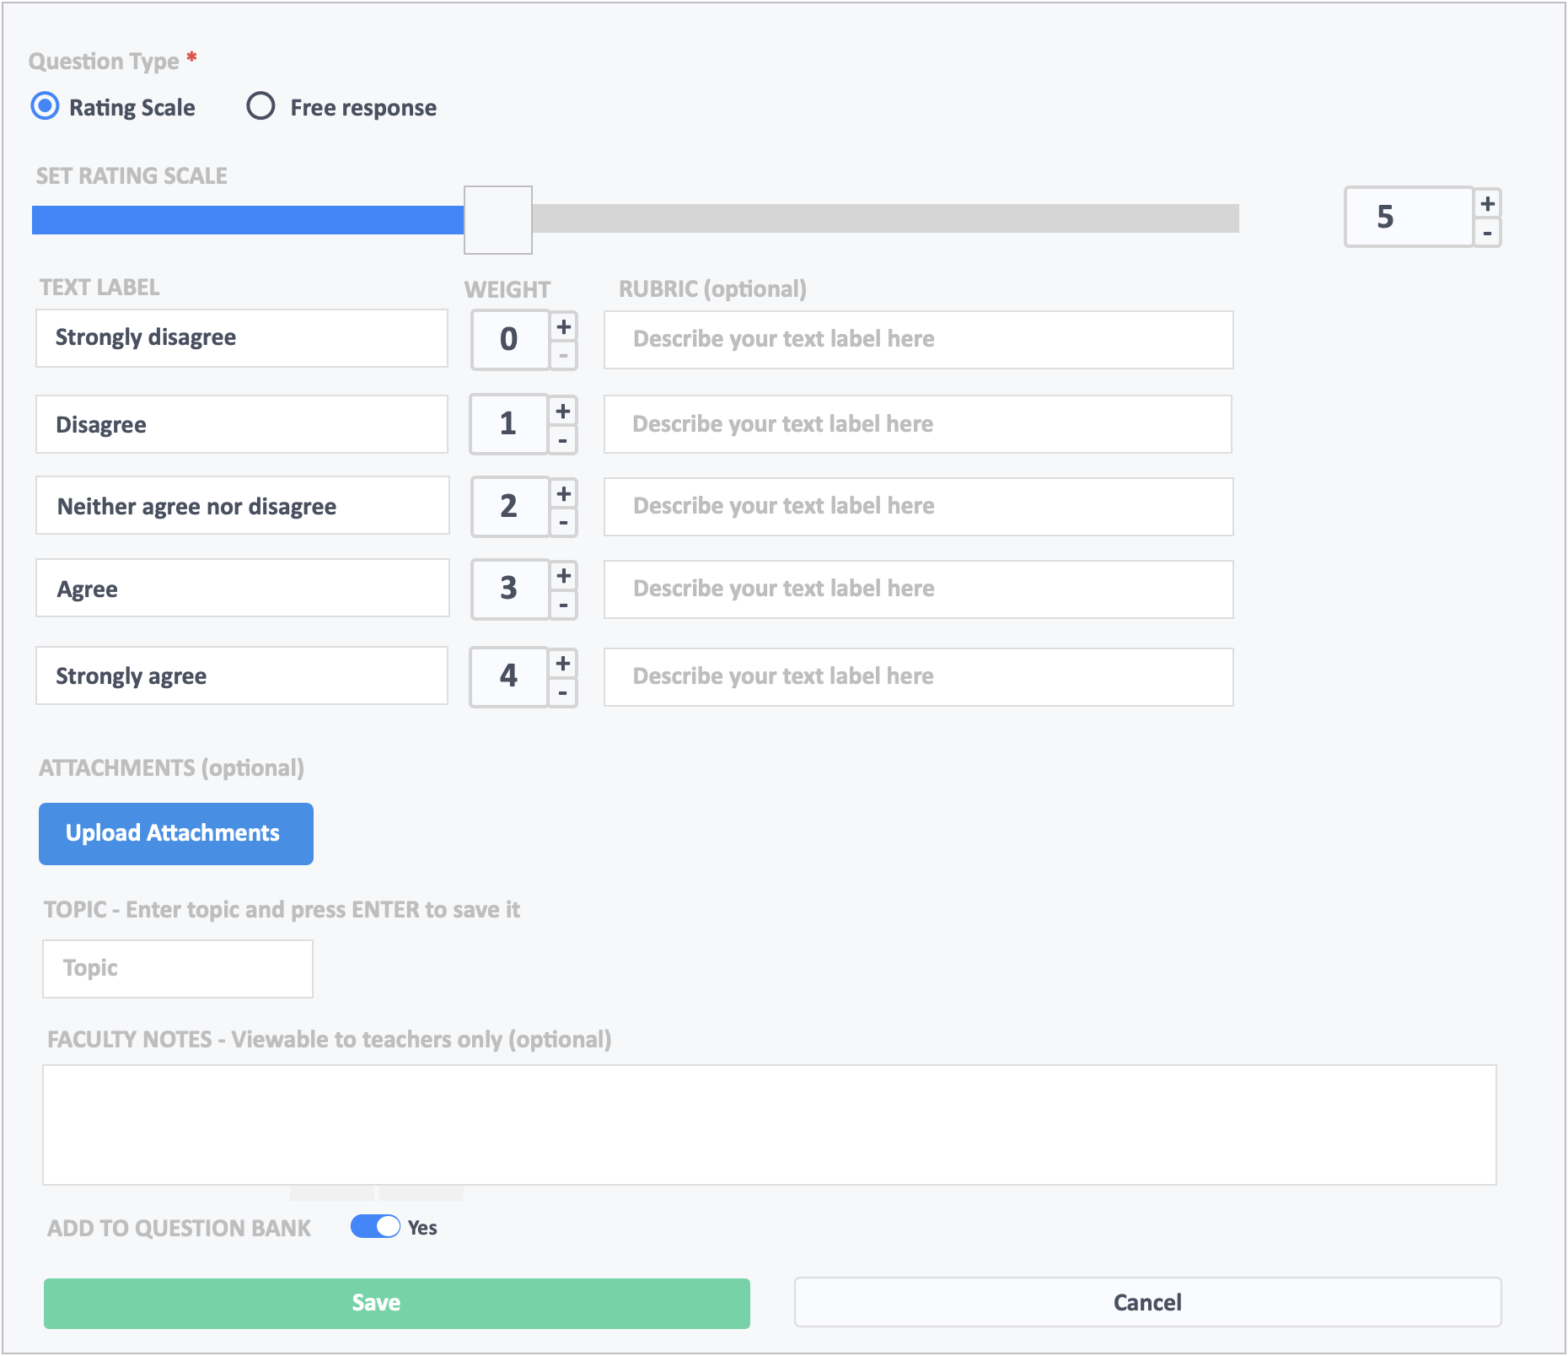Screen dimensions: 1568x1356
Task: Increase weight for Strongly disagree
Action: pos(564,326)
